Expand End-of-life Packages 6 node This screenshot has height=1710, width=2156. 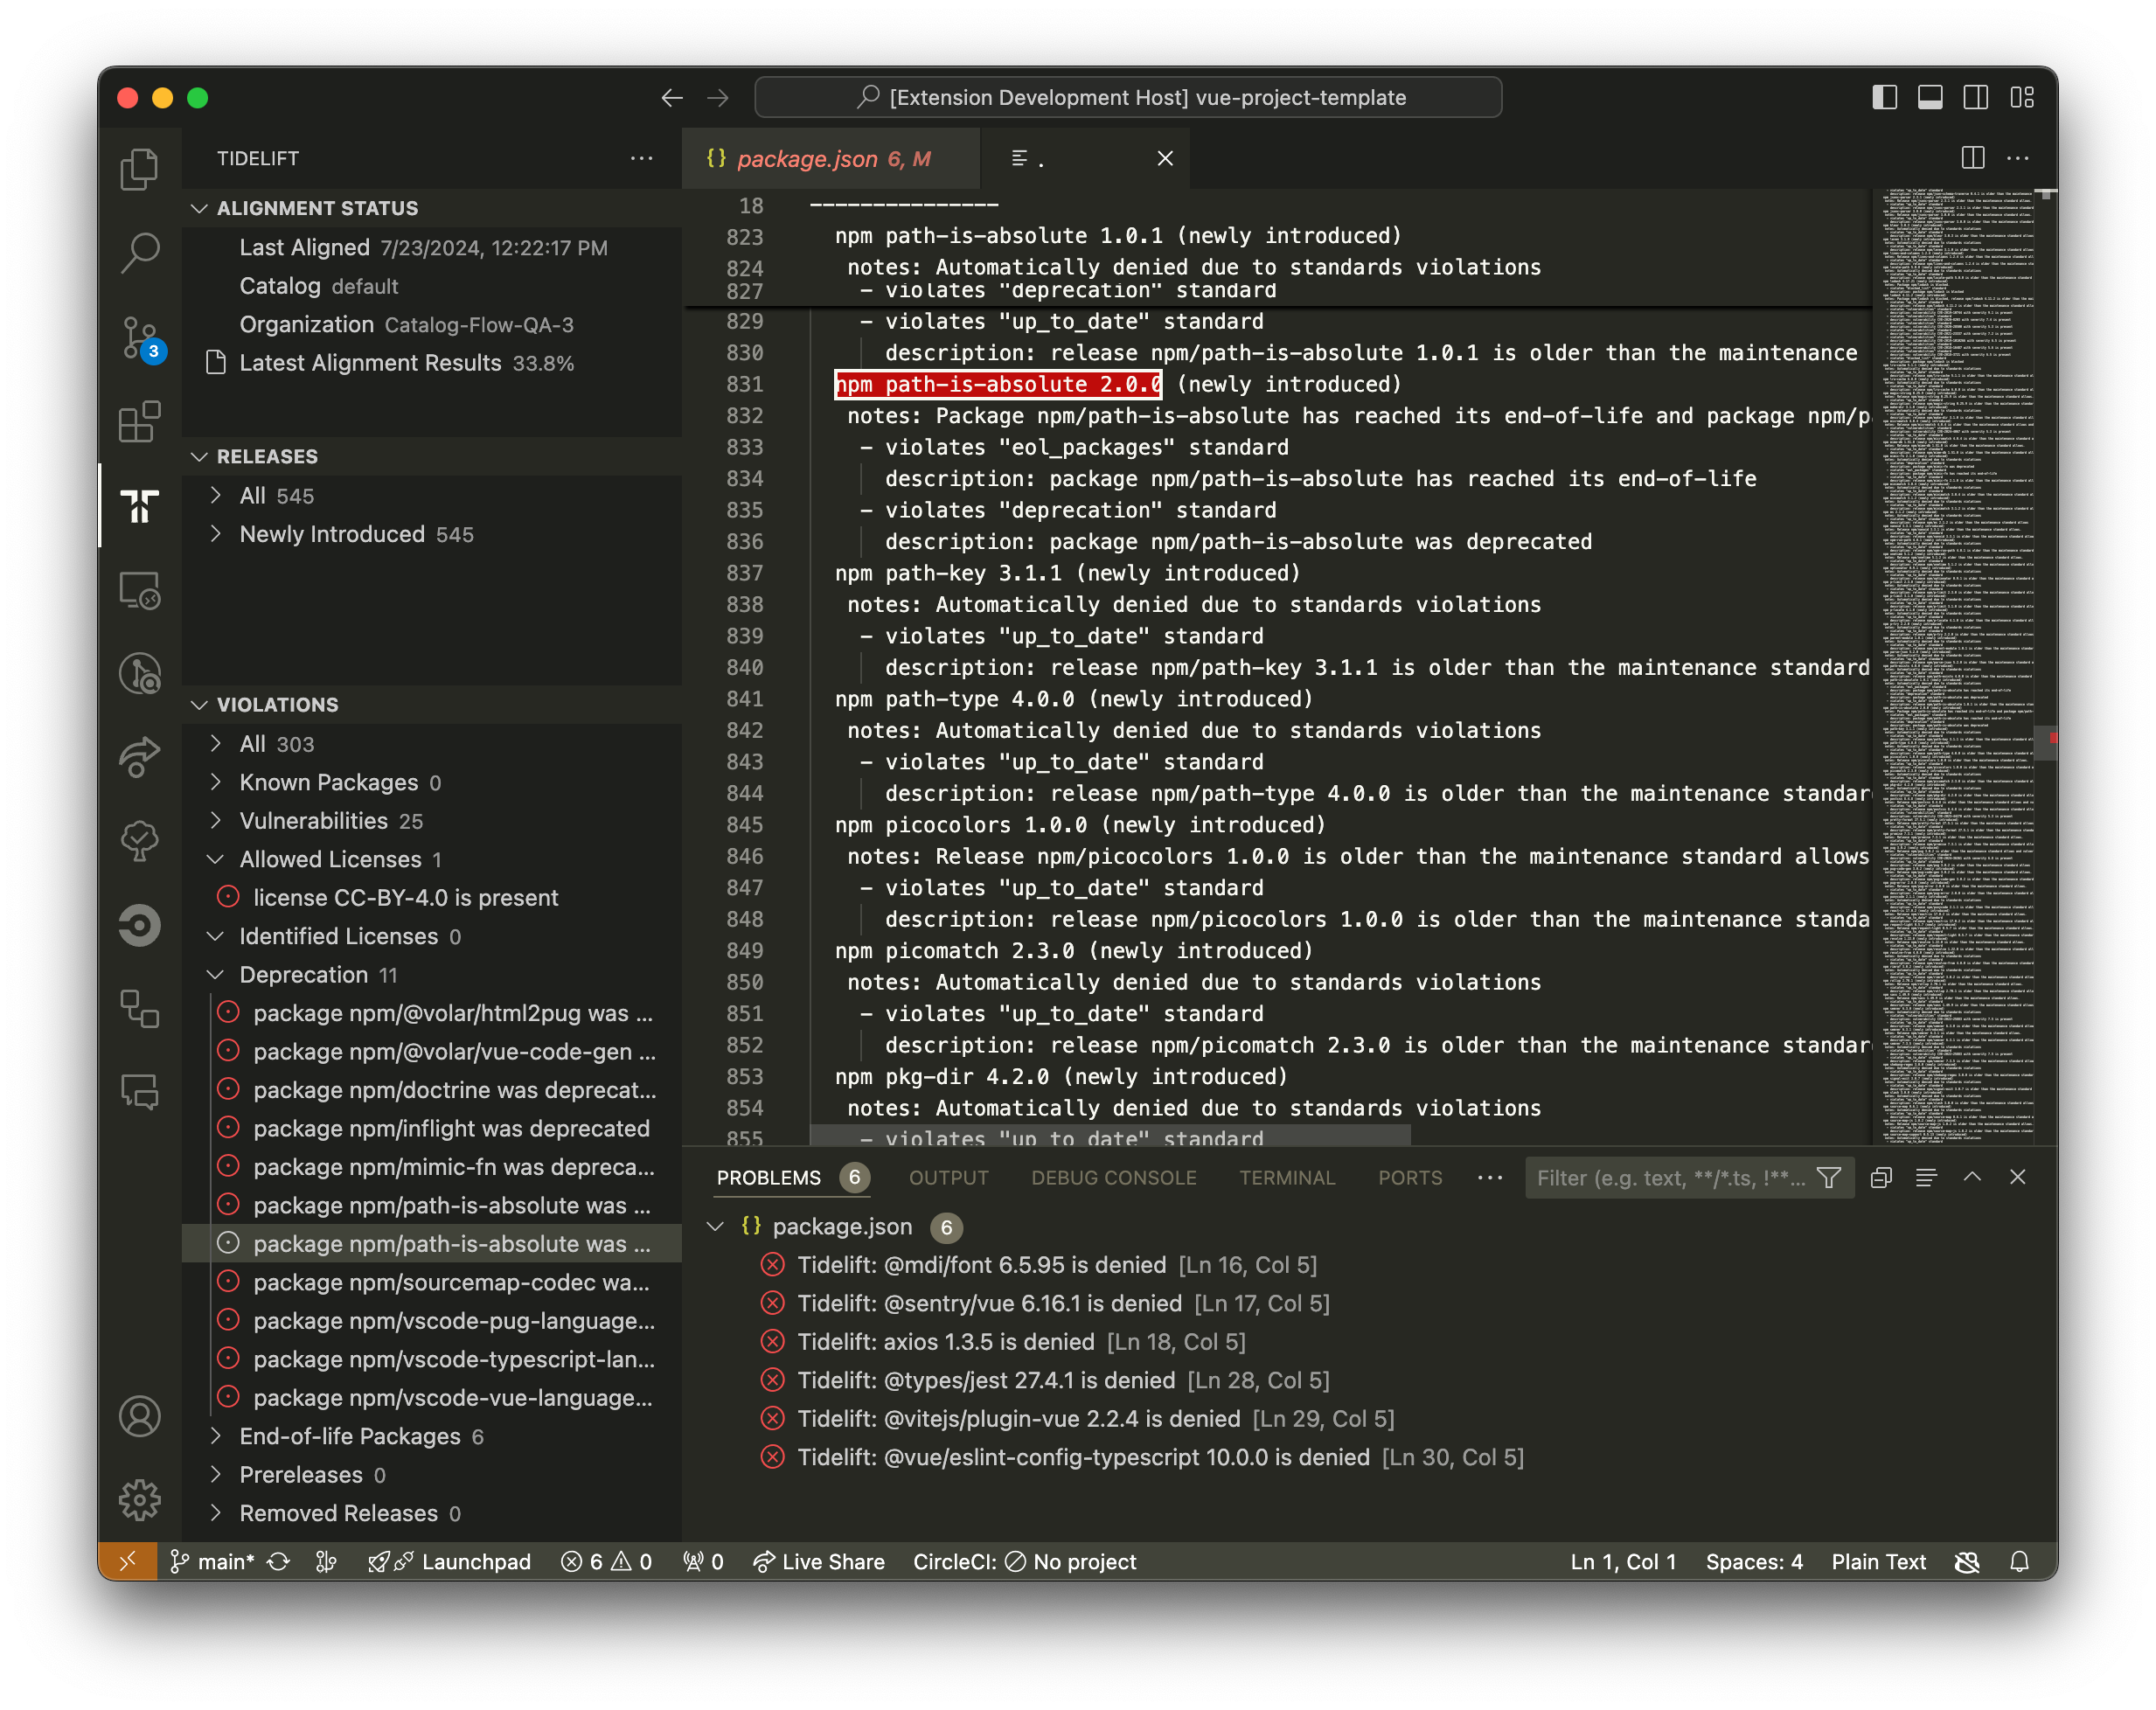(x=216, y=1436)
